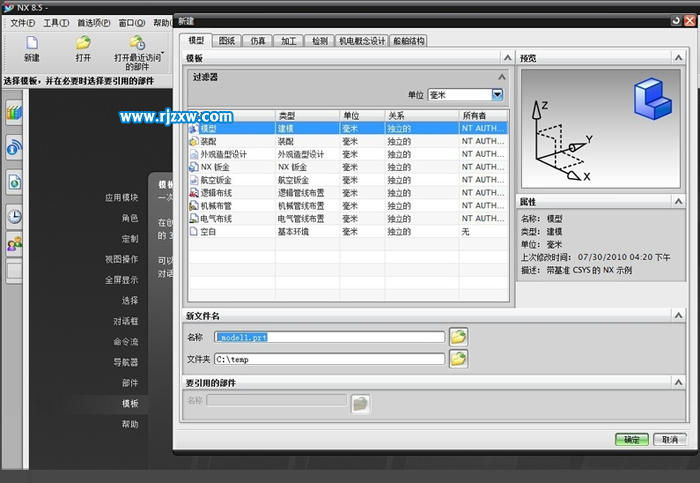Select the 航空钣金 template row
Image resolution: width=700 pixels, height=483 pixels.
click(x=348, y=180)
